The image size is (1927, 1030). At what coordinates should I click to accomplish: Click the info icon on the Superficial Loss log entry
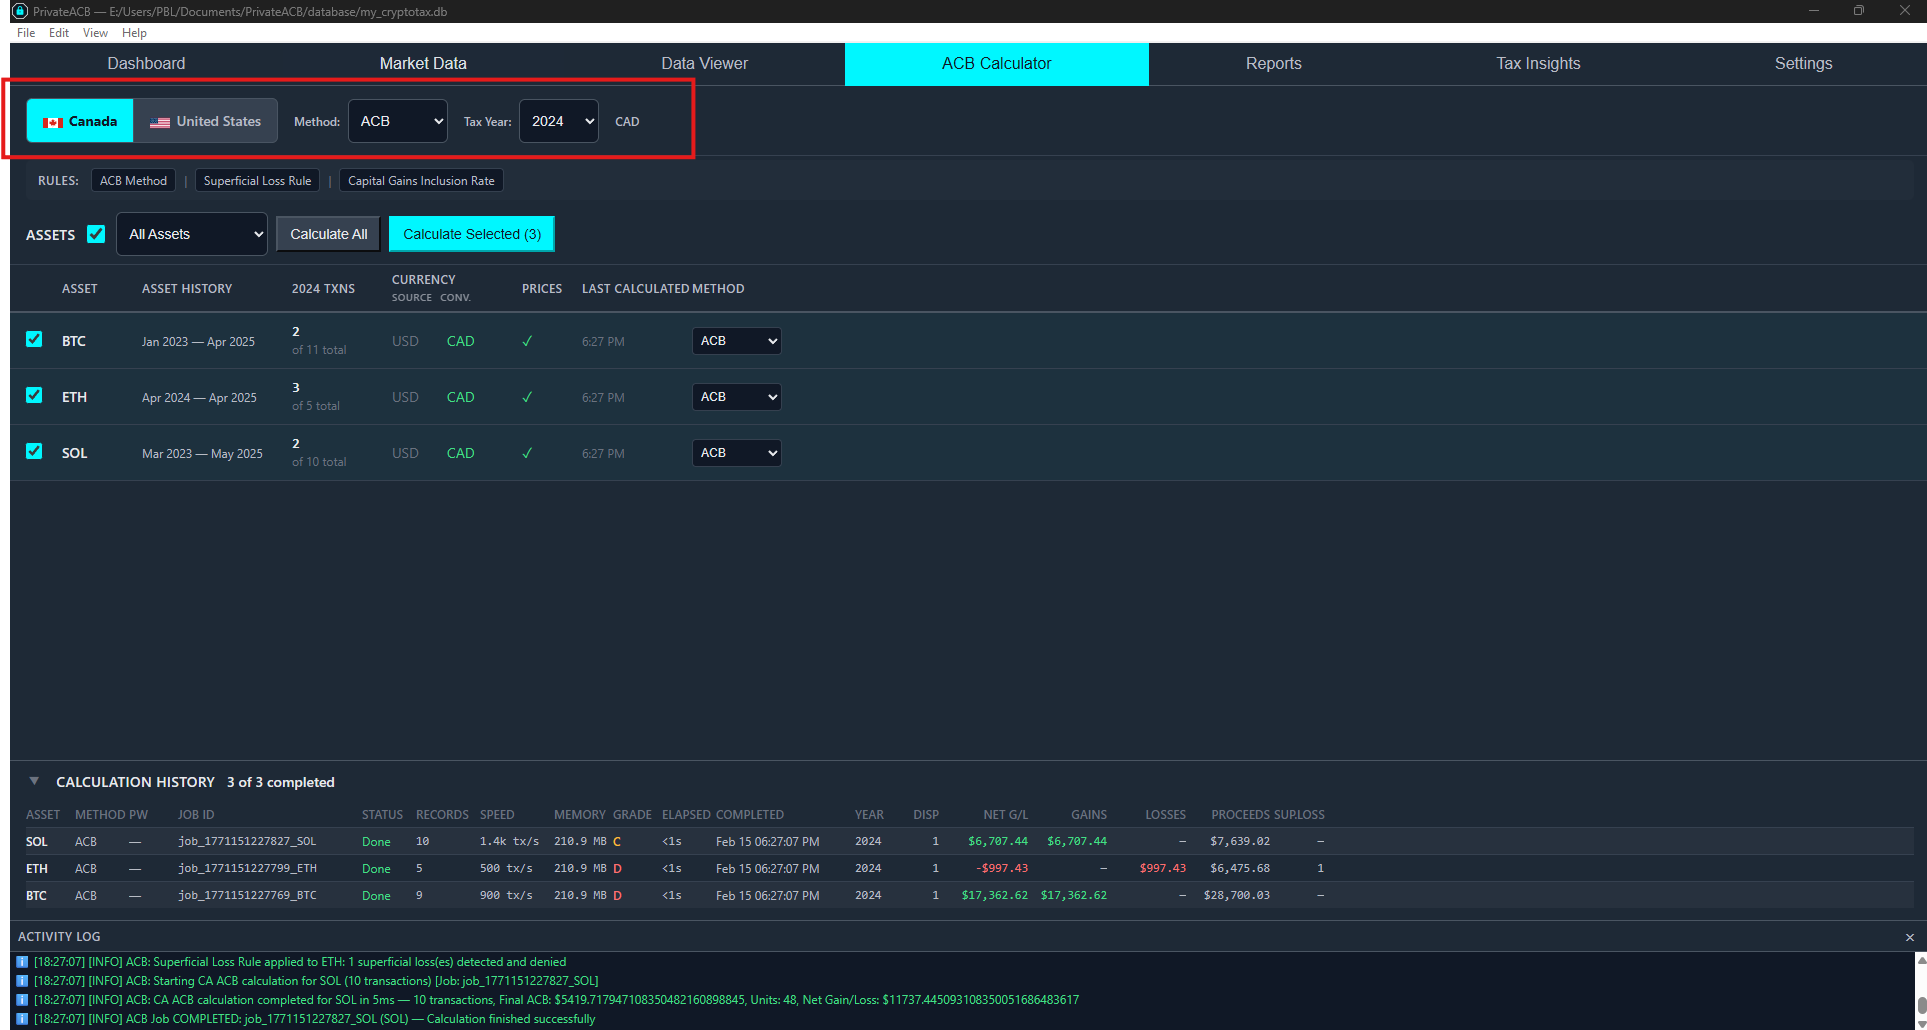pyautogui.click(x=23, y=961)
